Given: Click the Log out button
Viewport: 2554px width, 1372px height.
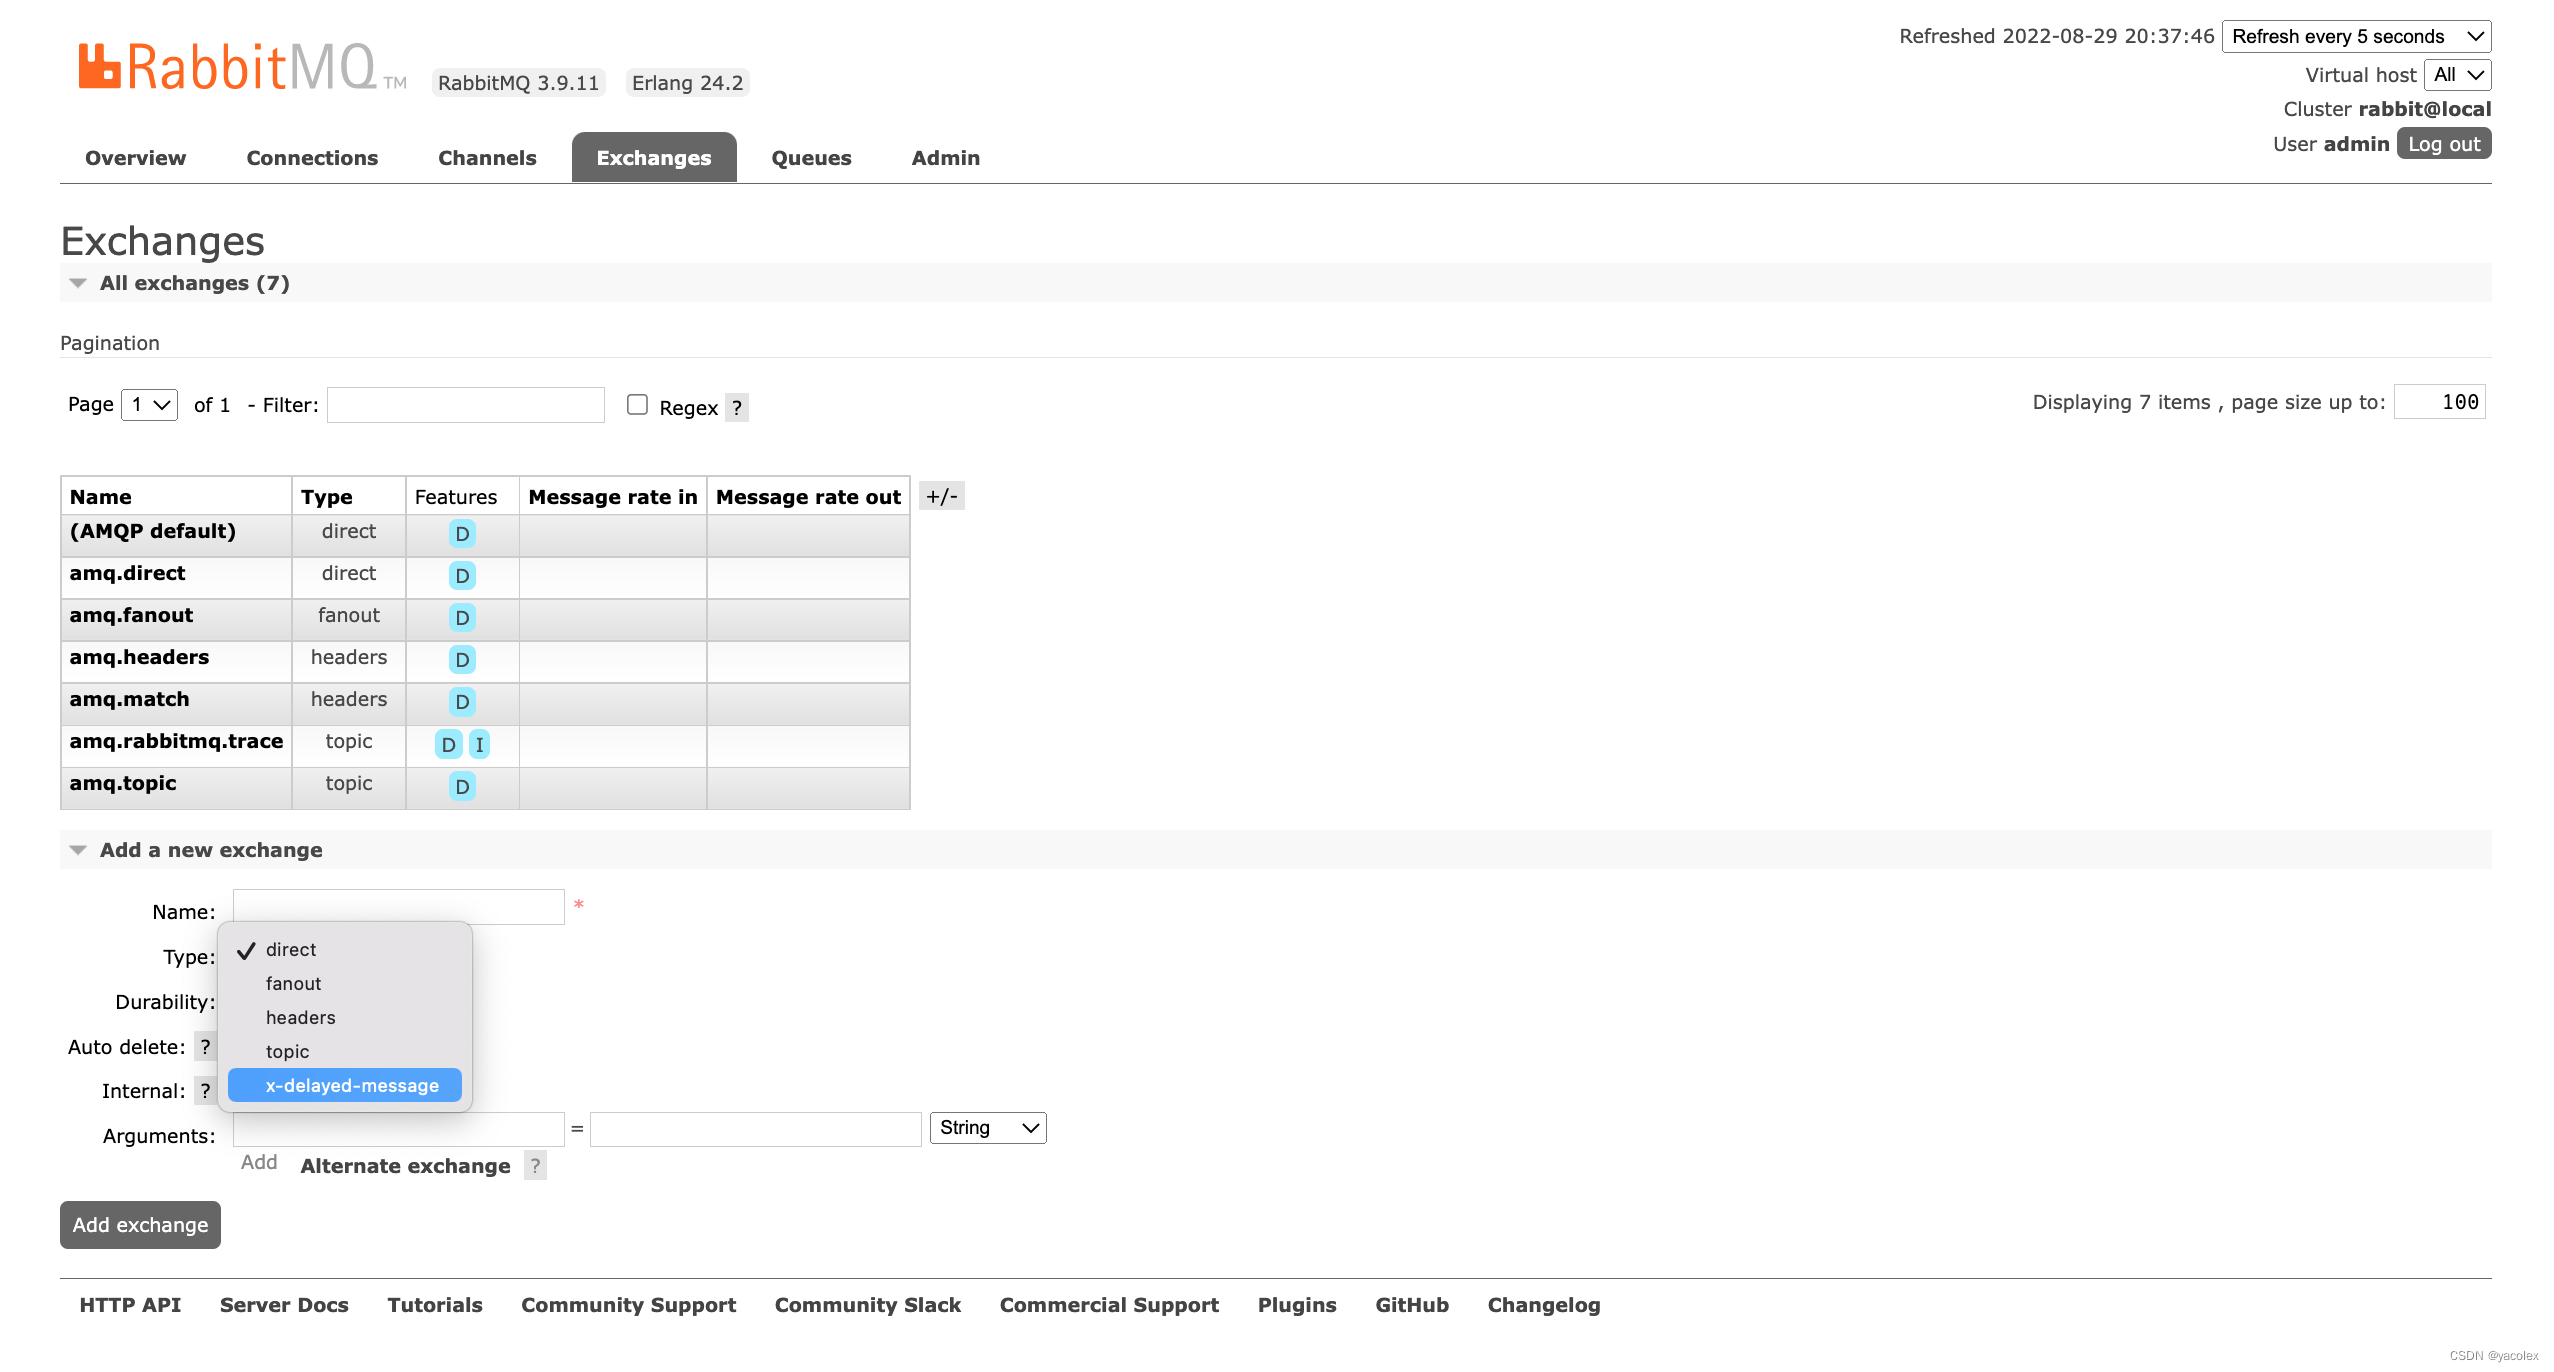Looking at the screenshot, I should pyautogui.click(x=2444, y=144).
